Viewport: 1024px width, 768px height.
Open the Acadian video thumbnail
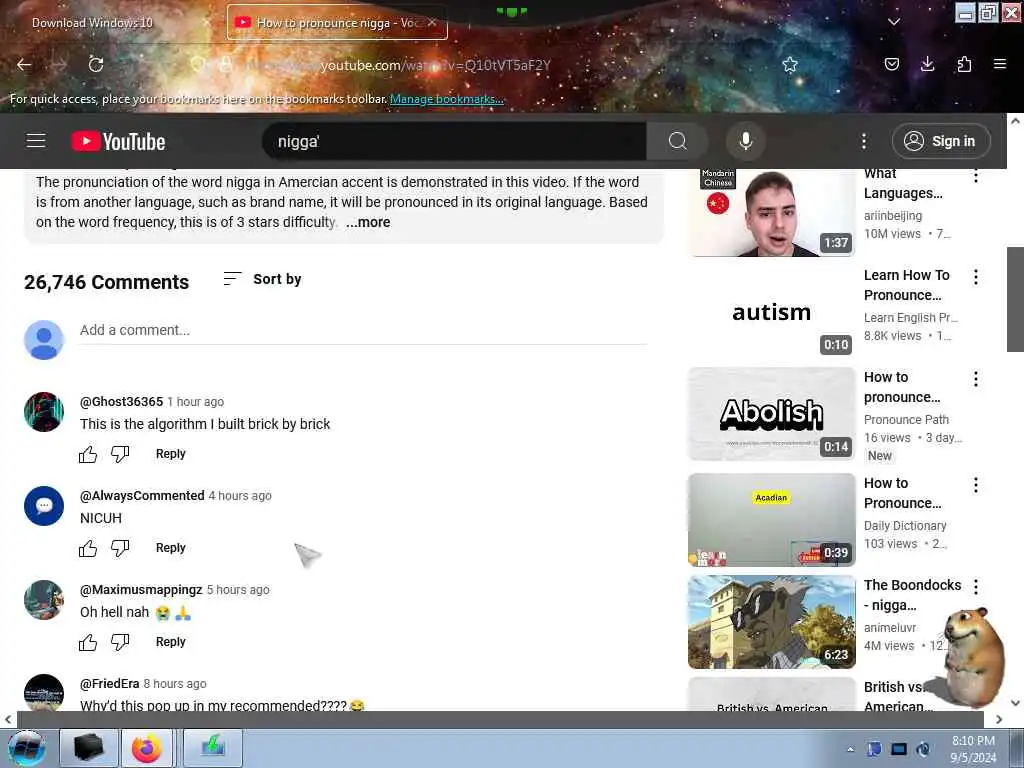click(771, 520)
